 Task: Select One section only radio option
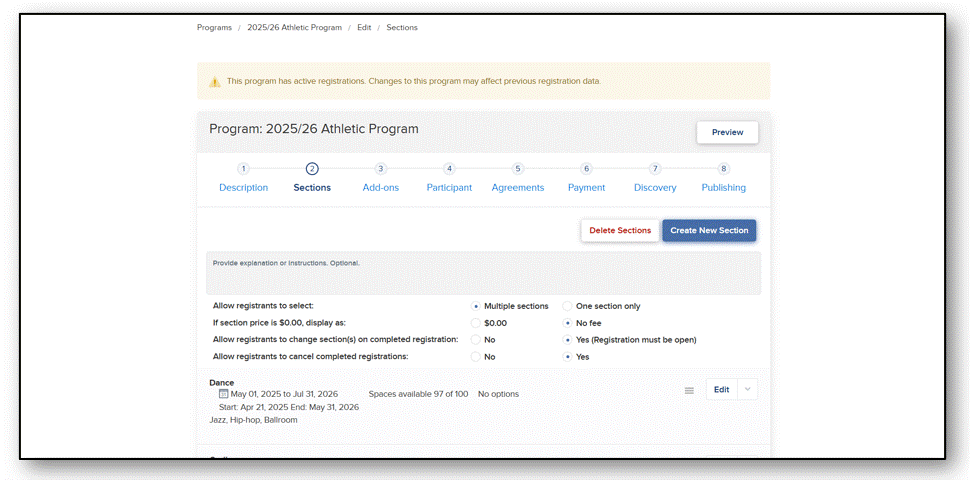click(x=567, y=306)
